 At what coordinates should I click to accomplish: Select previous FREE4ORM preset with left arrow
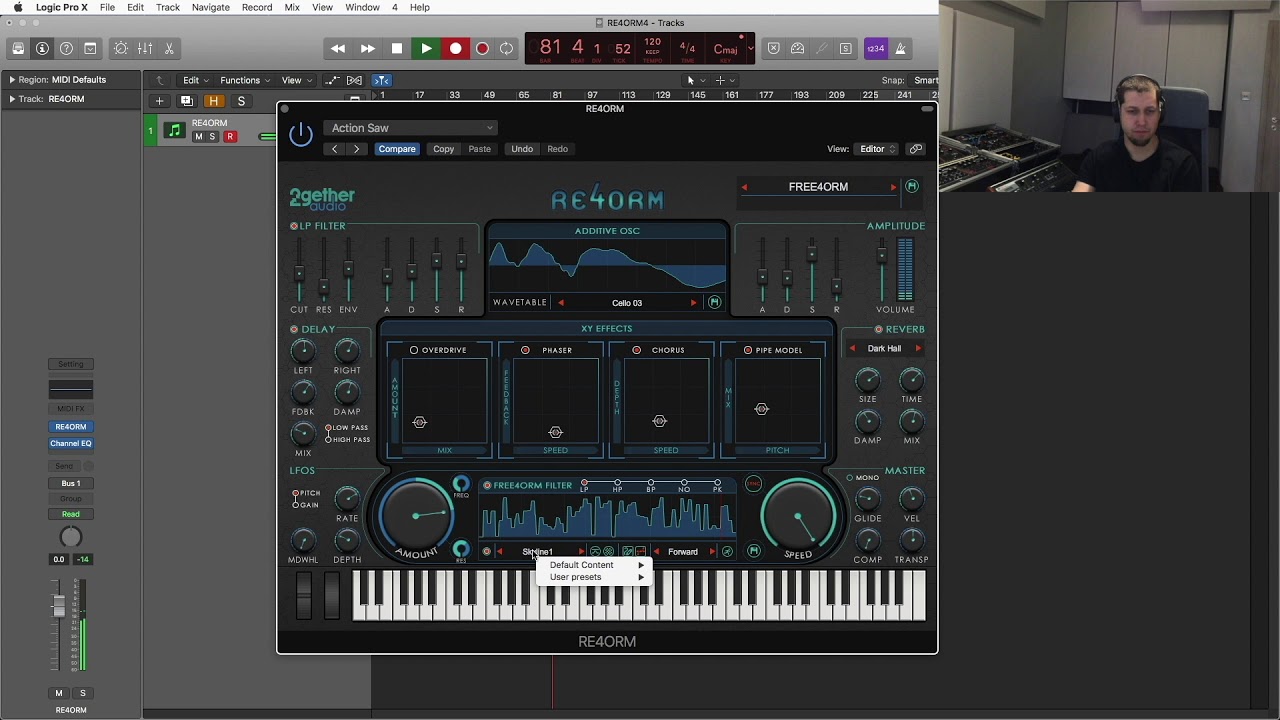744,187
